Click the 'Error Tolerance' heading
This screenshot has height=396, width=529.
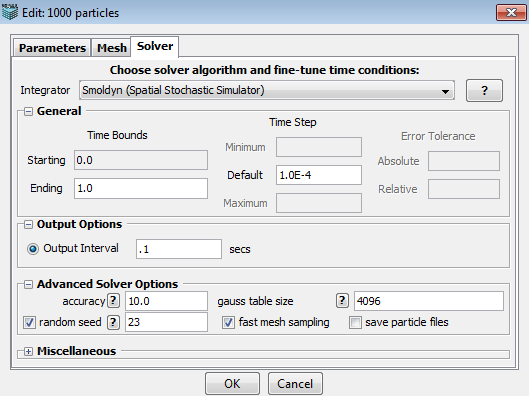[x=438, y=136]
